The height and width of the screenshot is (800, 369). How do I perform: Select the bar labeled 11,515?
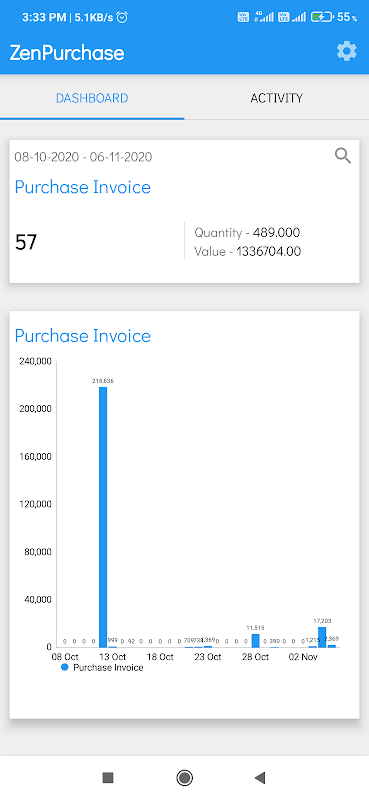click(255, 641)
